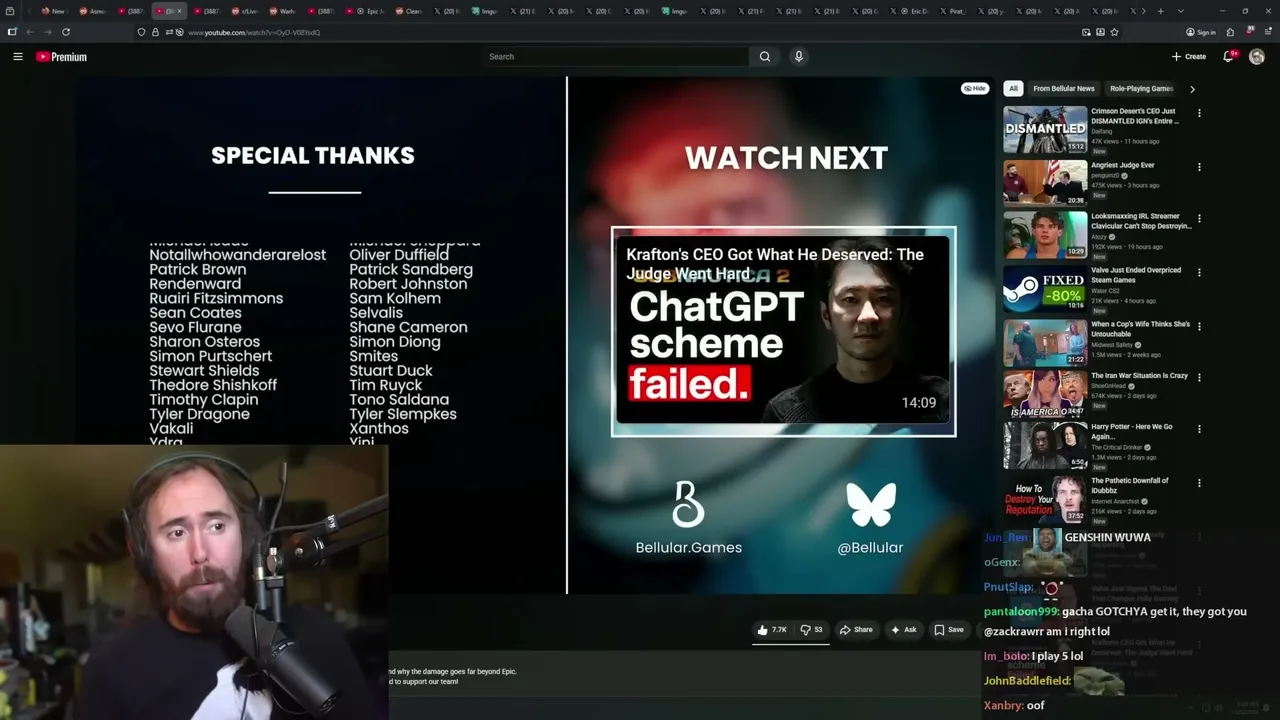Open the browser application menu

click(1267, 32)
